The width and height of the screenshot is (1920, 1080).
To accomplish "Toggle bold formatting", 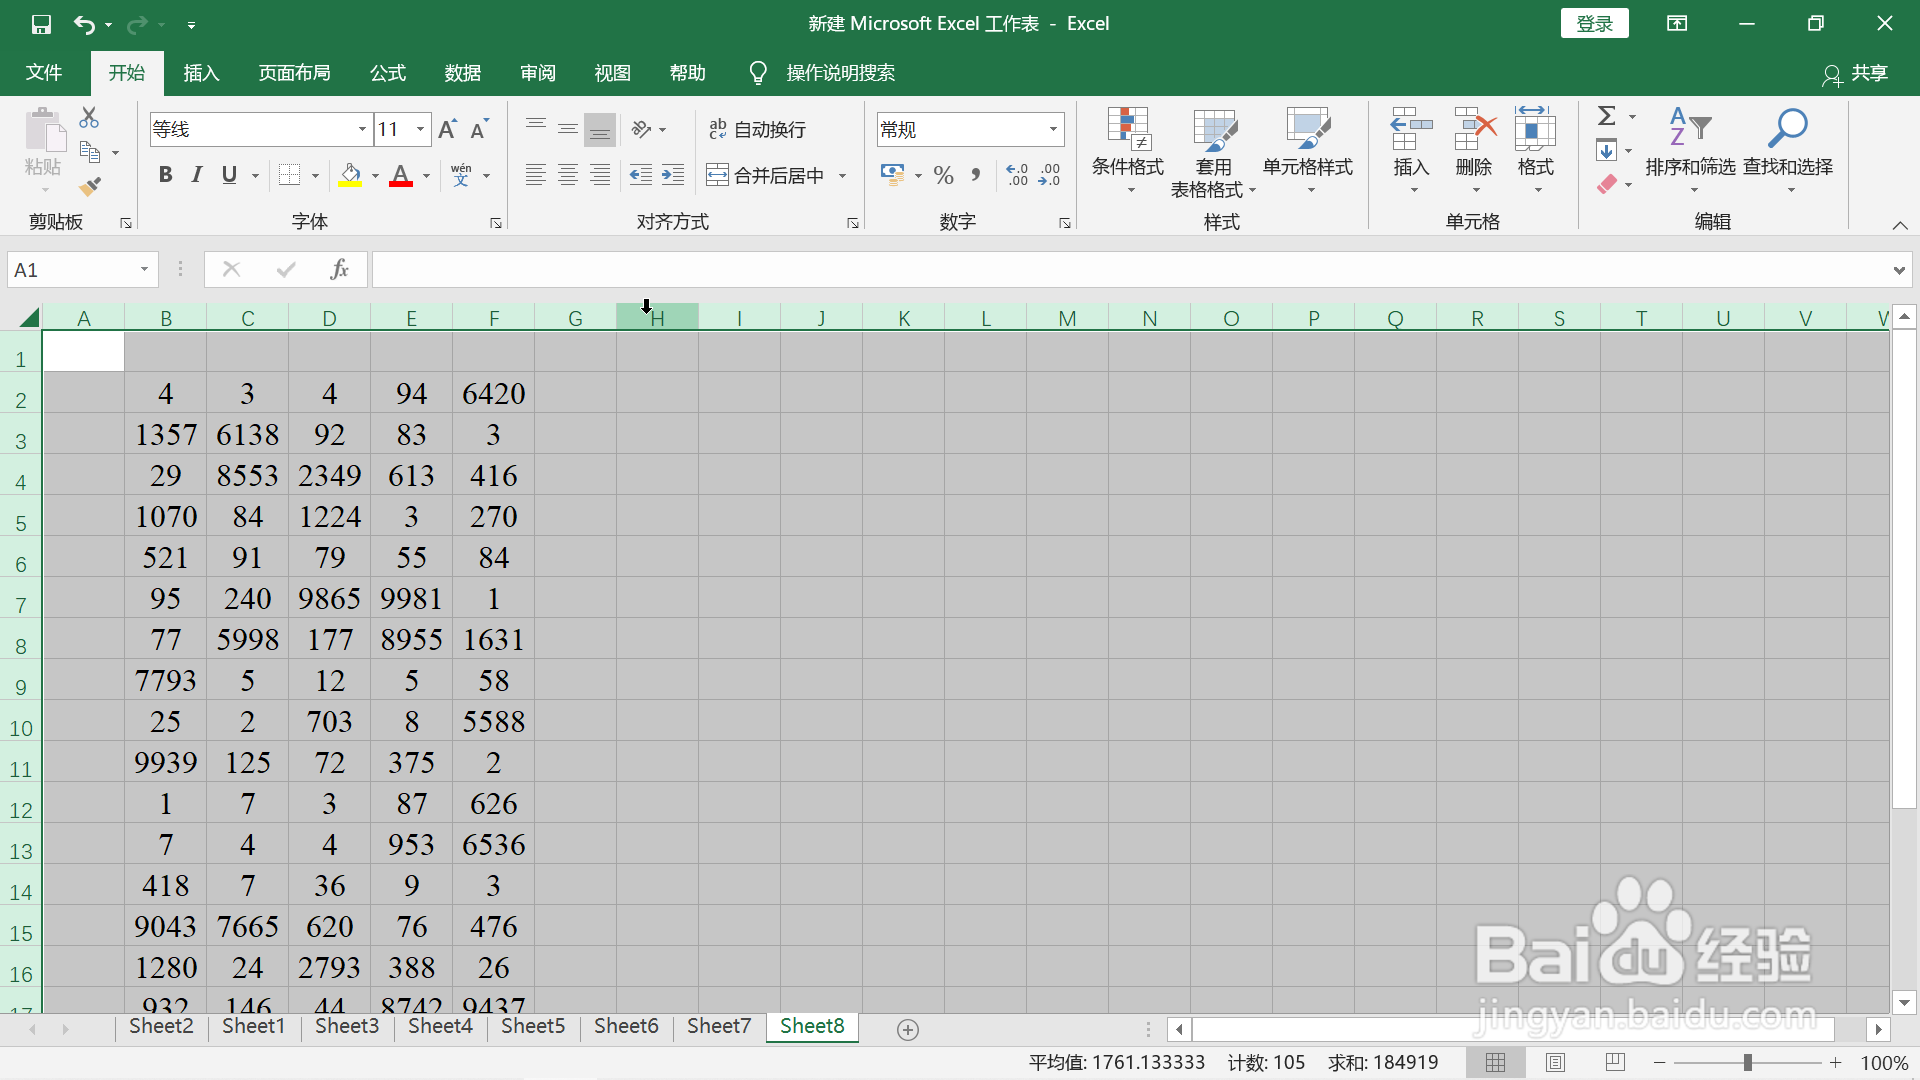I will point(166,175).
